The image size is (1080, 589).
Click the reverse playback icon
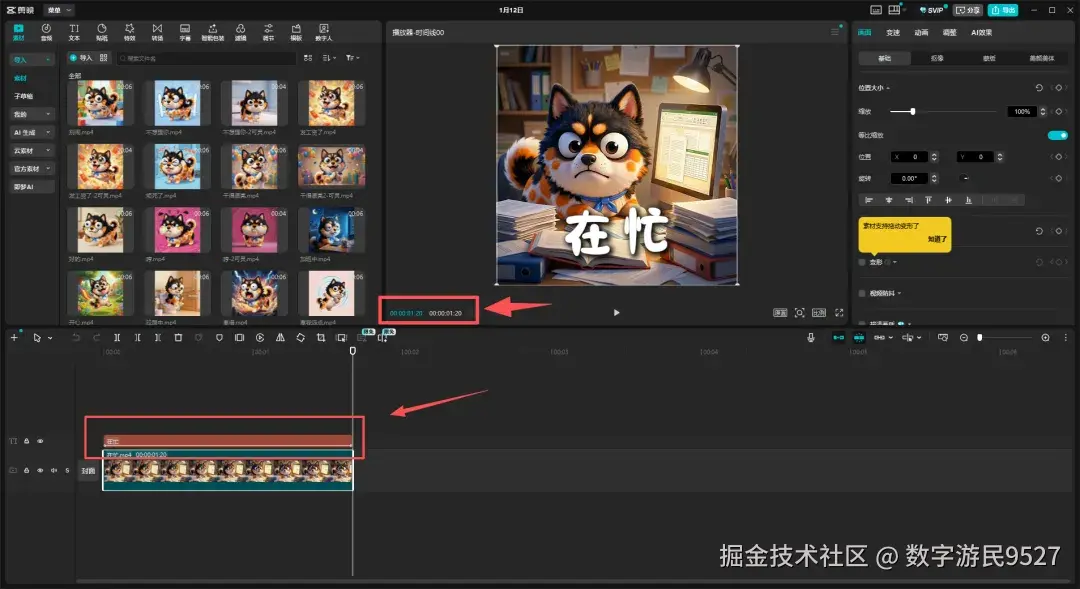(260, 338)
